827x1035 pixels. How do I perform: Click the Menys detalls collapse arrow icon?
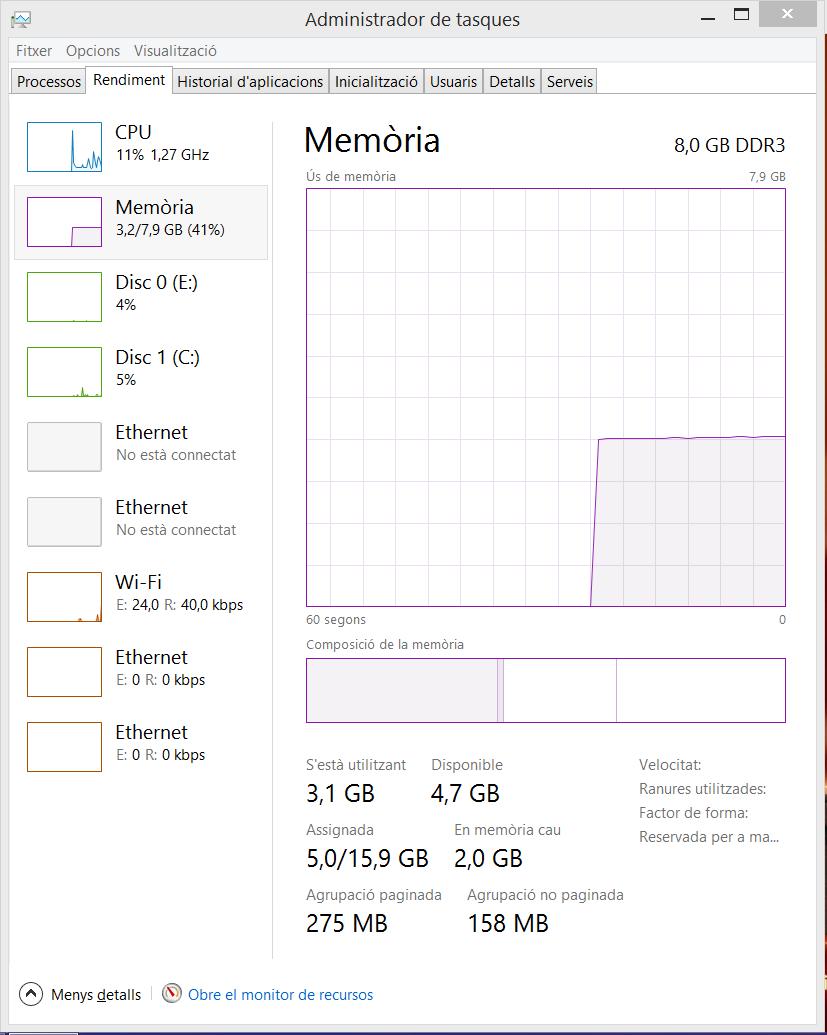coord(31,994)
